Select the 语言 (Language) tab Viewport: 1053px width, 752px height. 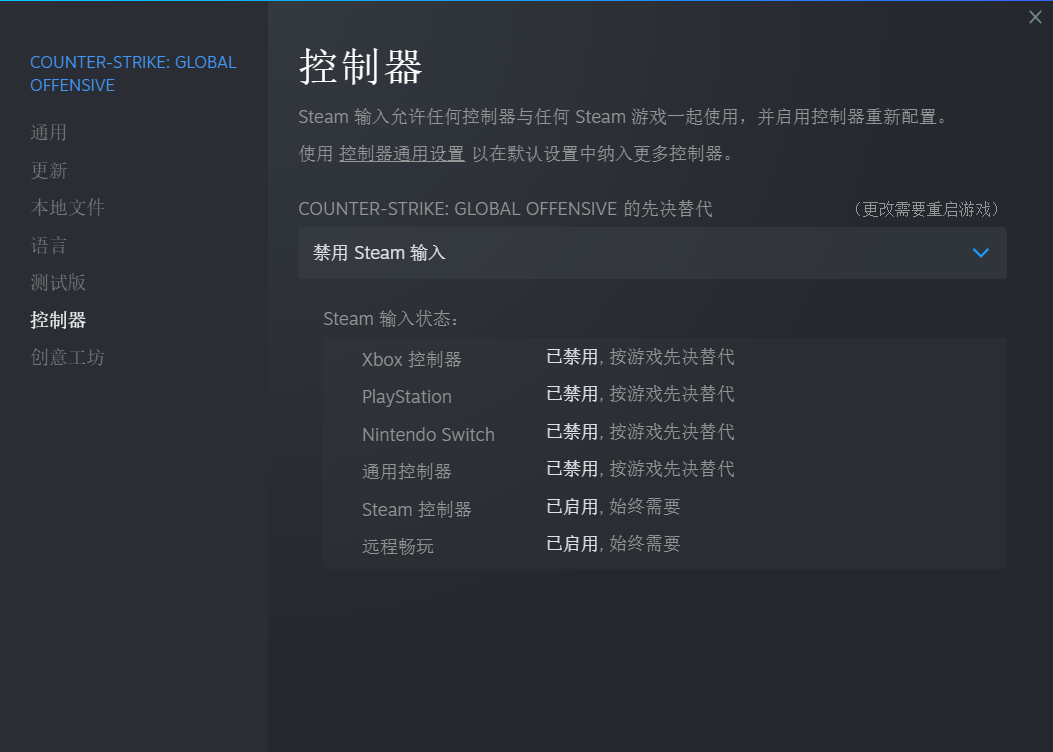coord(48,245)
